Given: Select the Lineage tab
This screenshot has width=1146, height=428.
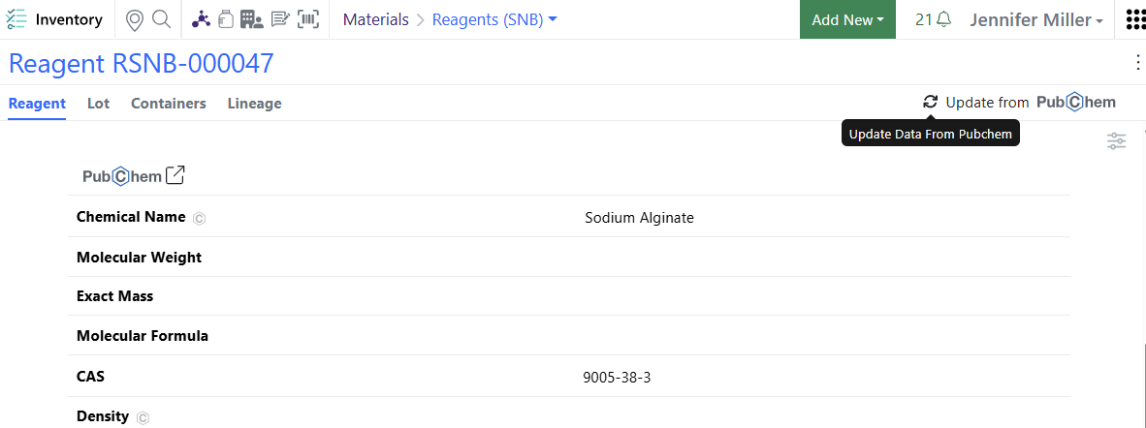Looking at the screenshot, I should (254, 103).
